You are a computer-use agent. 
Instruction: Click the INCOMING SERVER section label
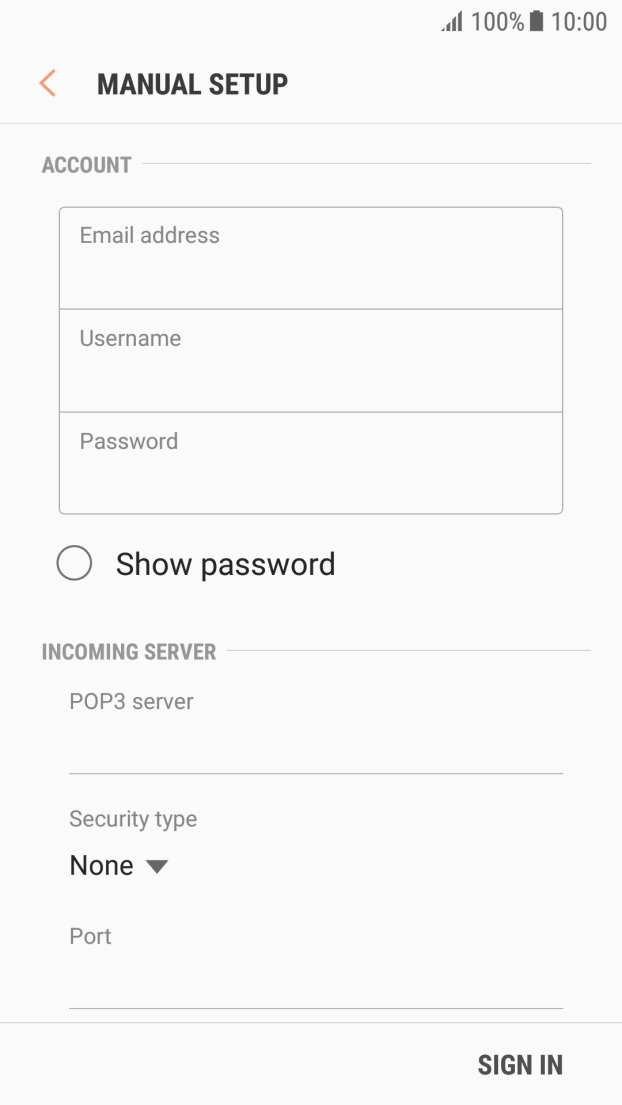coord(129,651)
